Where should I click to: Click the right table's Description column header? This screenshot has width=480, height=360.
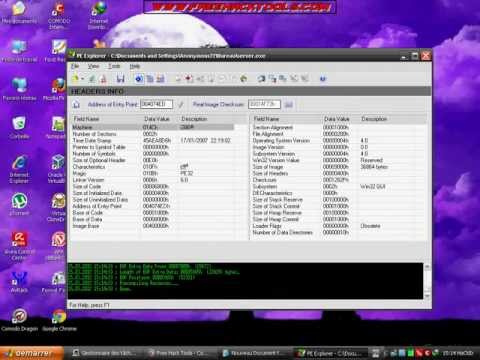click(x=393, y=119)
